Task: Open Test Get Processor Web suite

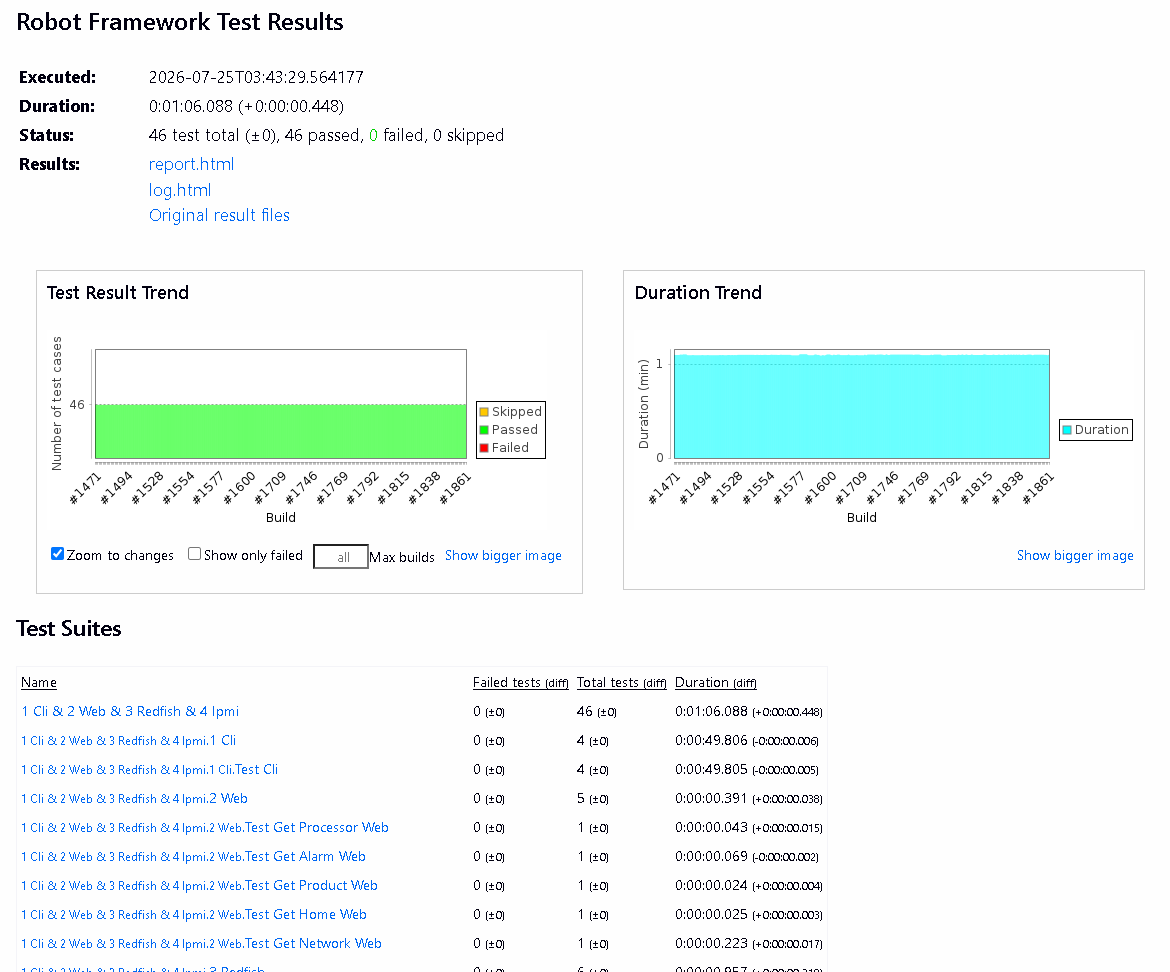Action: pyautogui.click(x=204, y=828)
